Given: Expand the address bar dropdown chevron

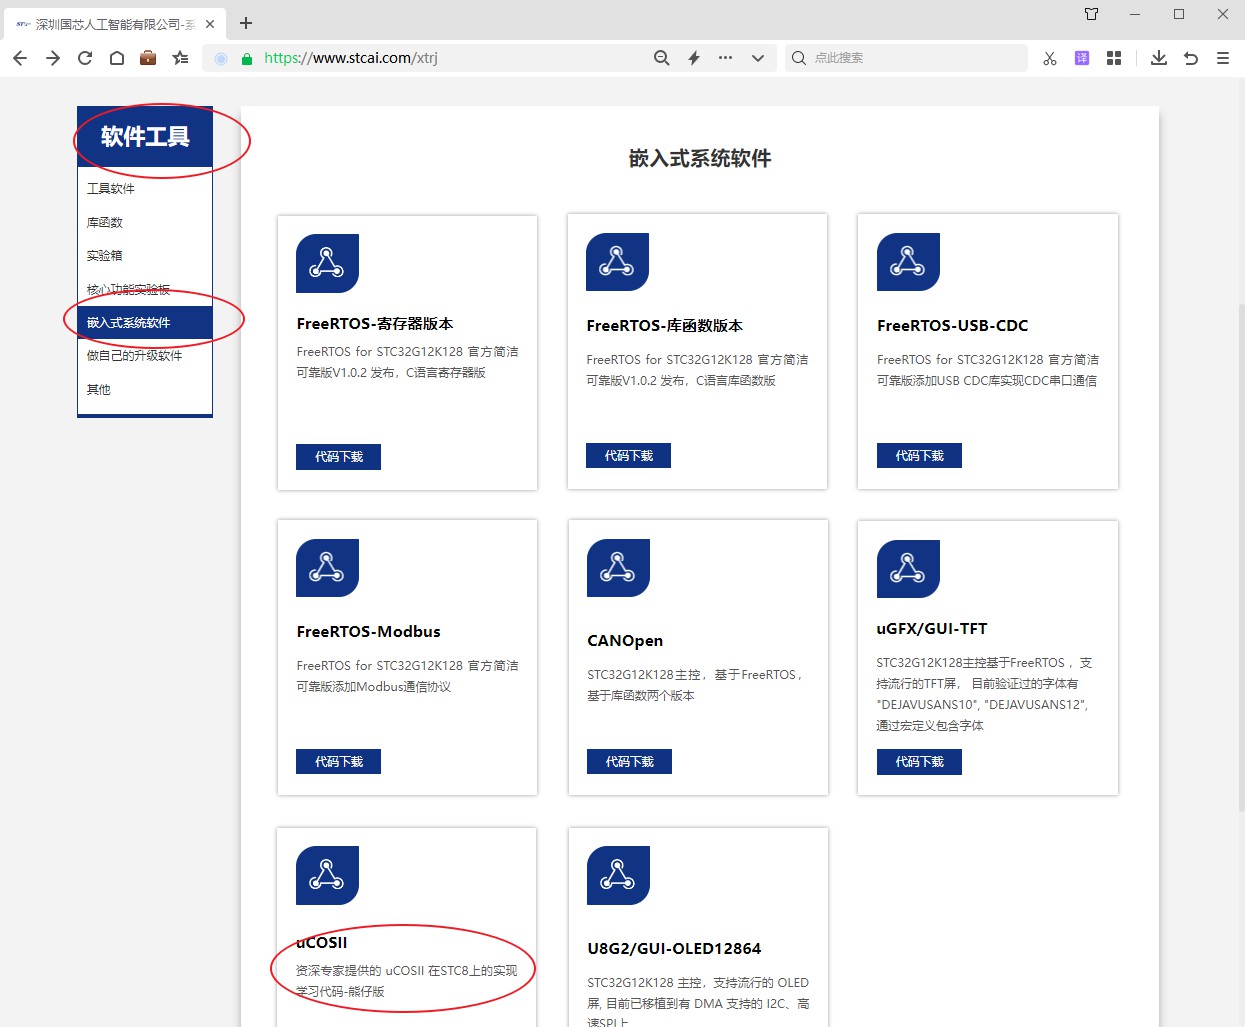Looking at the screenshot, I should (x=758, y=58).
